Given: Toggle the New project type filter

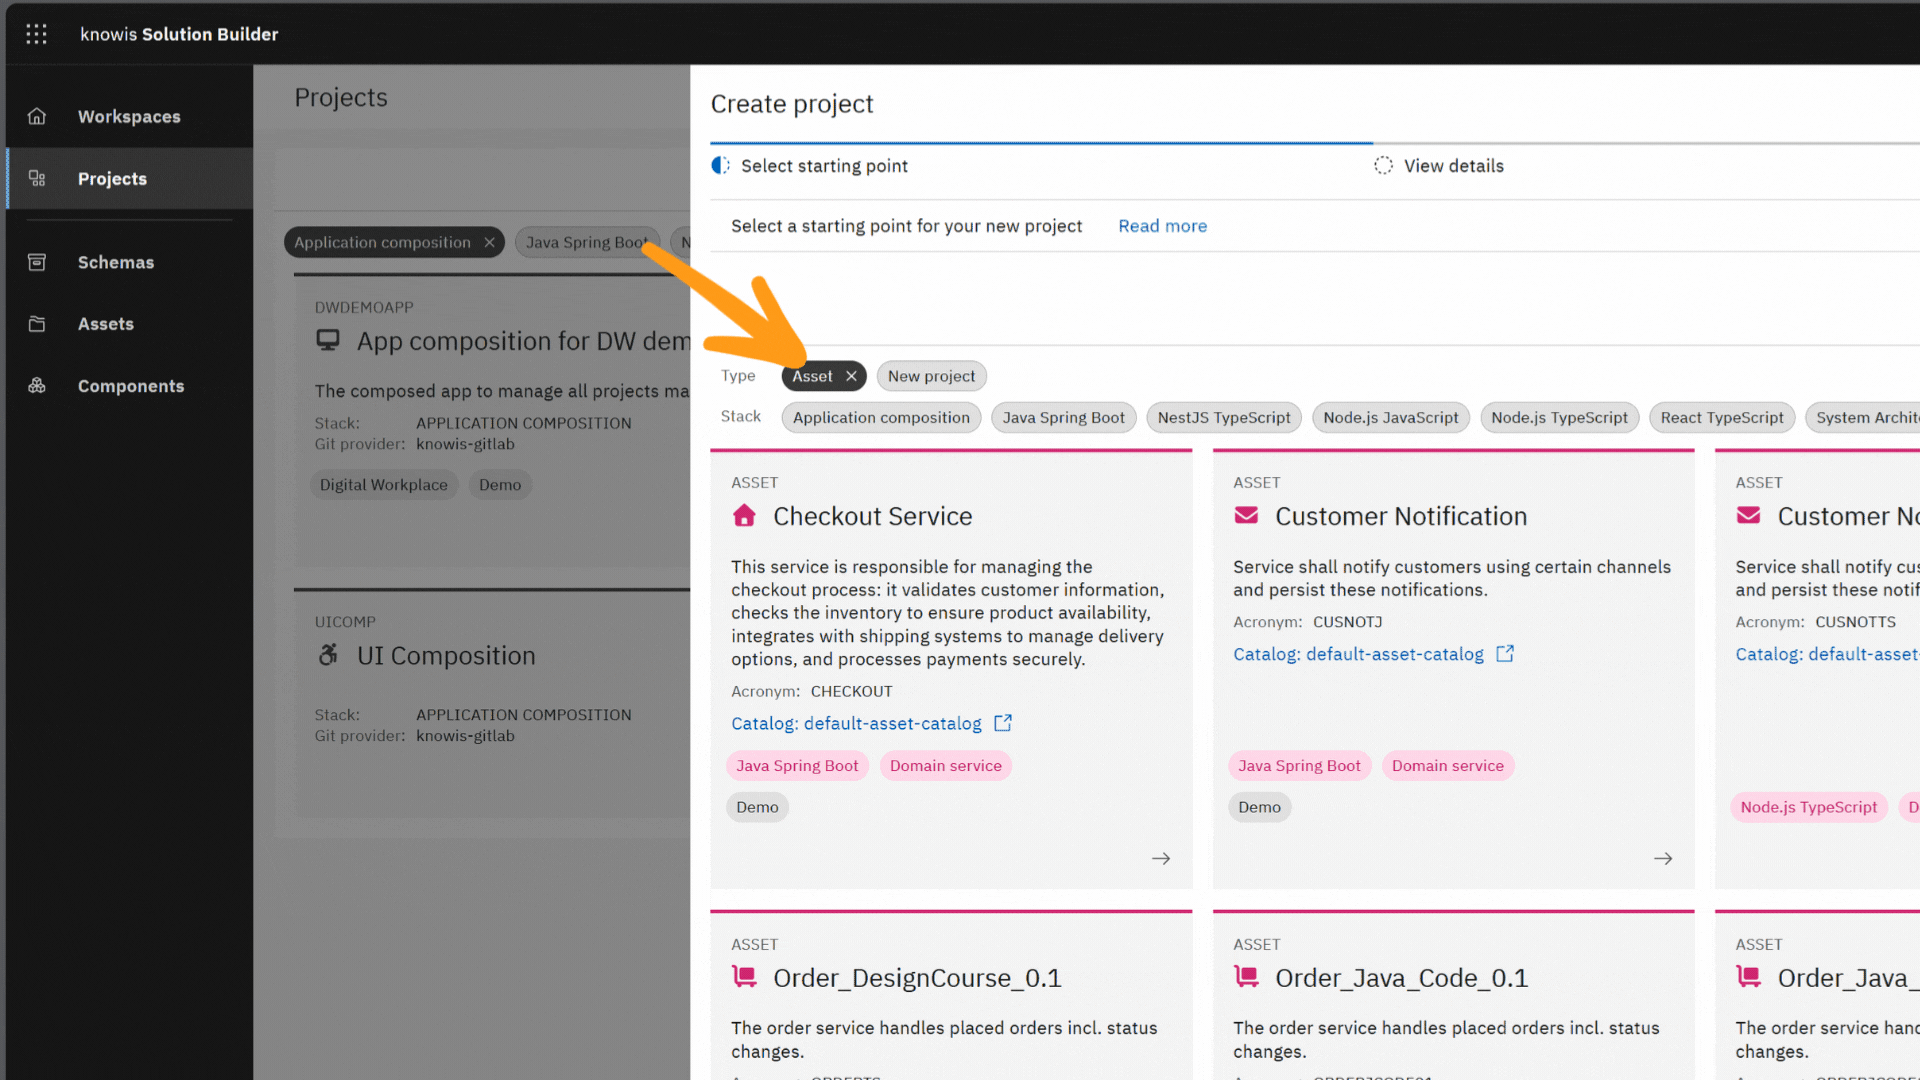Looking at the screenshot, I should click(x=930, y=376).
